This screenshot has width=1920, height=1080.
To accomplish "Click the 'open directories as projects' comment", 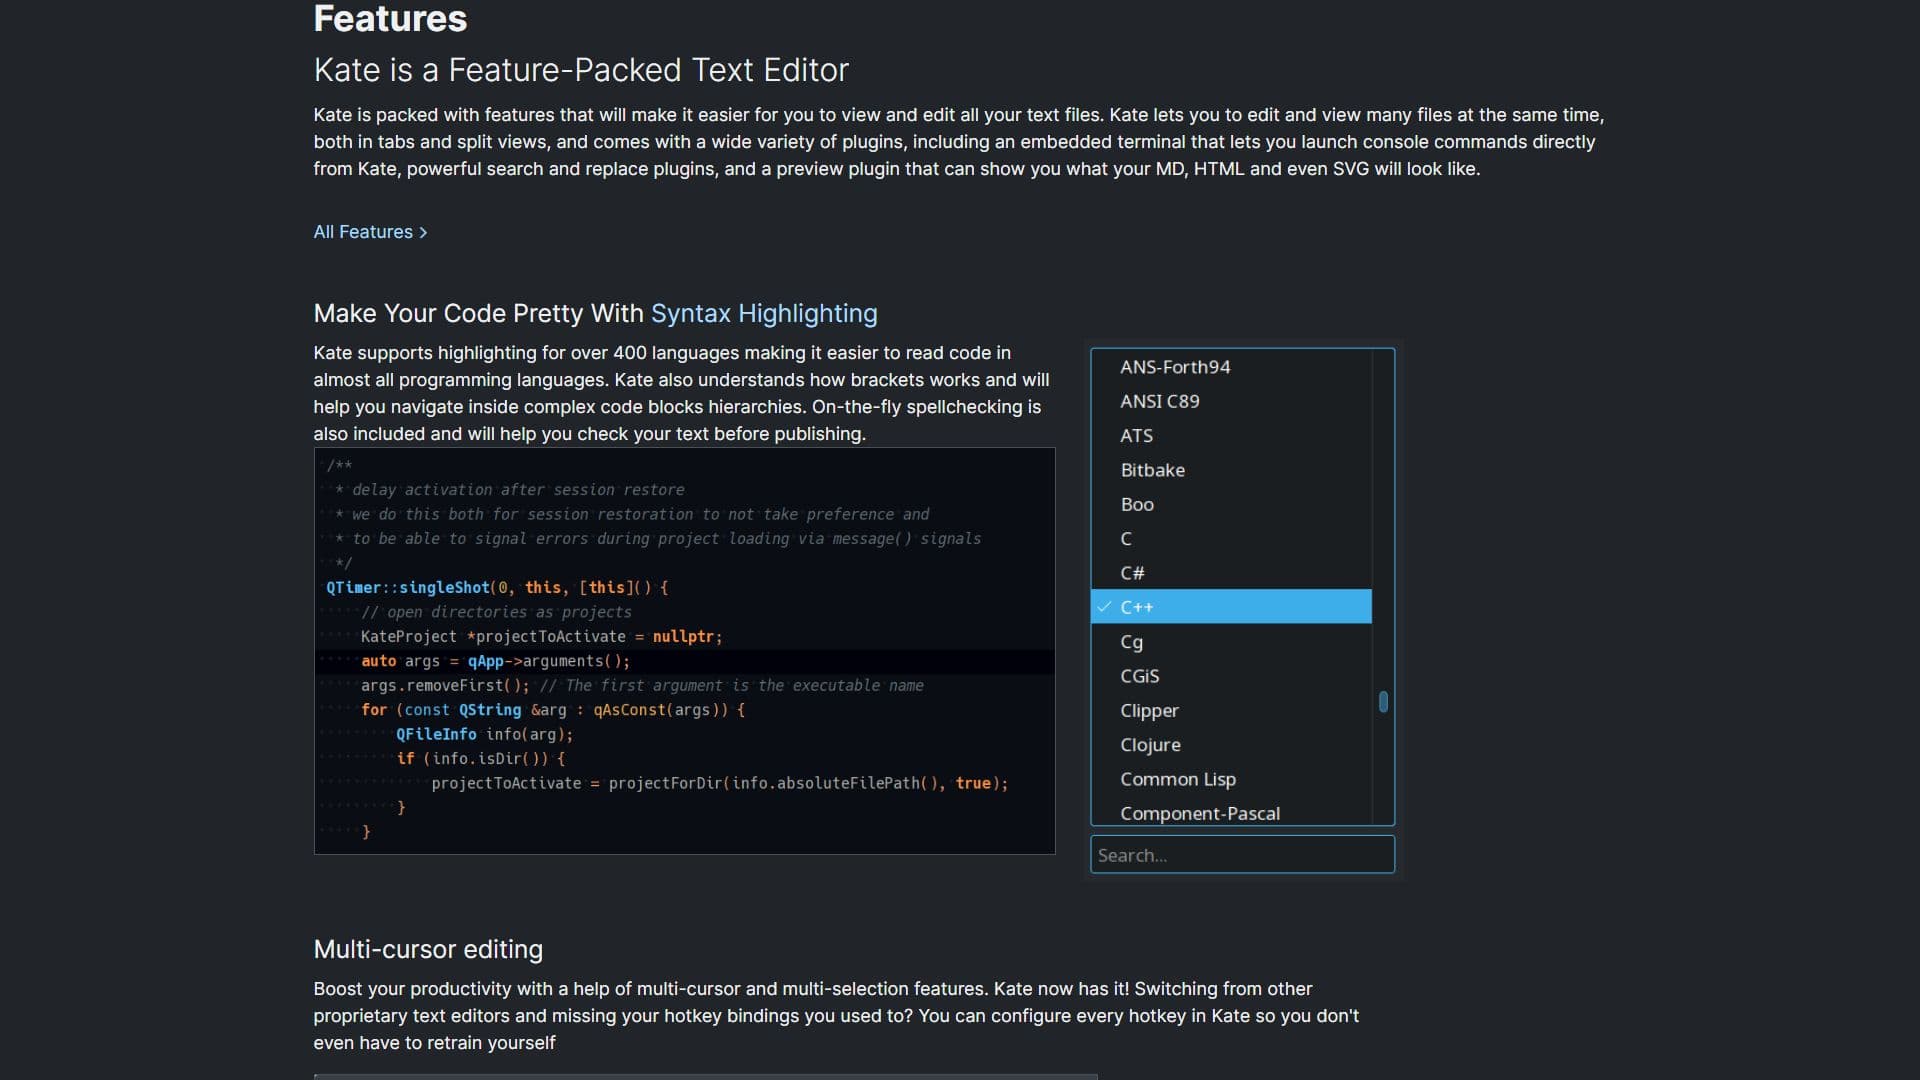I will point(496,612).
